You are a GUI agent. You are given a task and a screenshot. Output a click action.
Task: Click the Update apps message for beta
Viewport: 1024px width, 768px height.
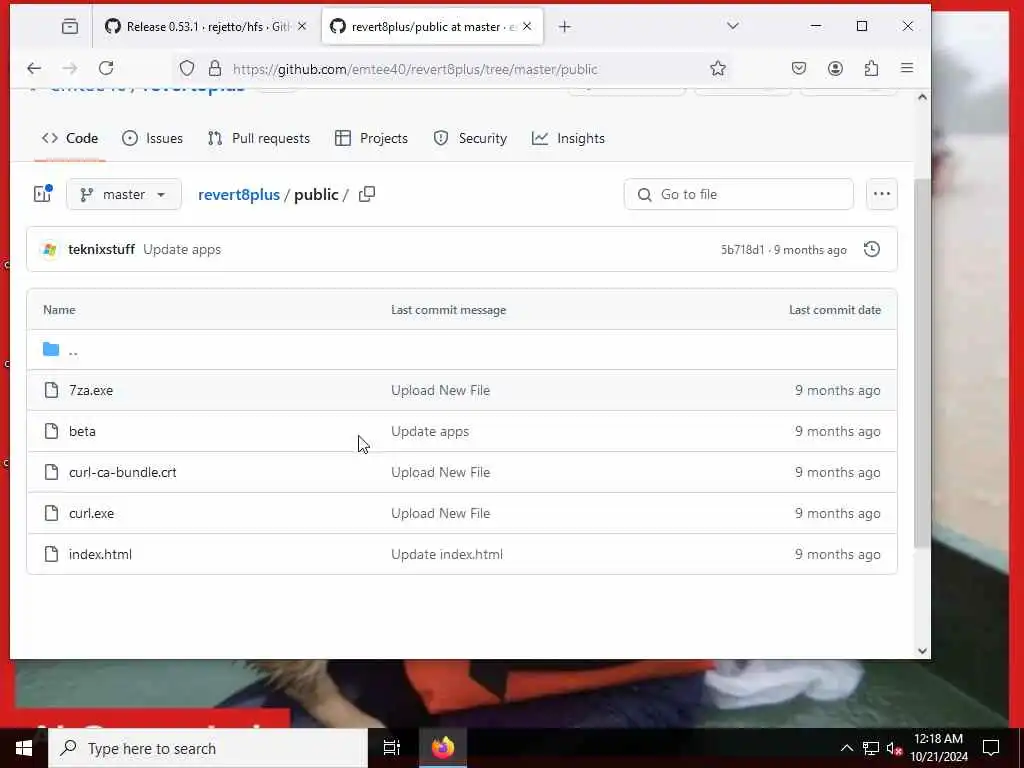pyautogui.click(x=430, y=432)
